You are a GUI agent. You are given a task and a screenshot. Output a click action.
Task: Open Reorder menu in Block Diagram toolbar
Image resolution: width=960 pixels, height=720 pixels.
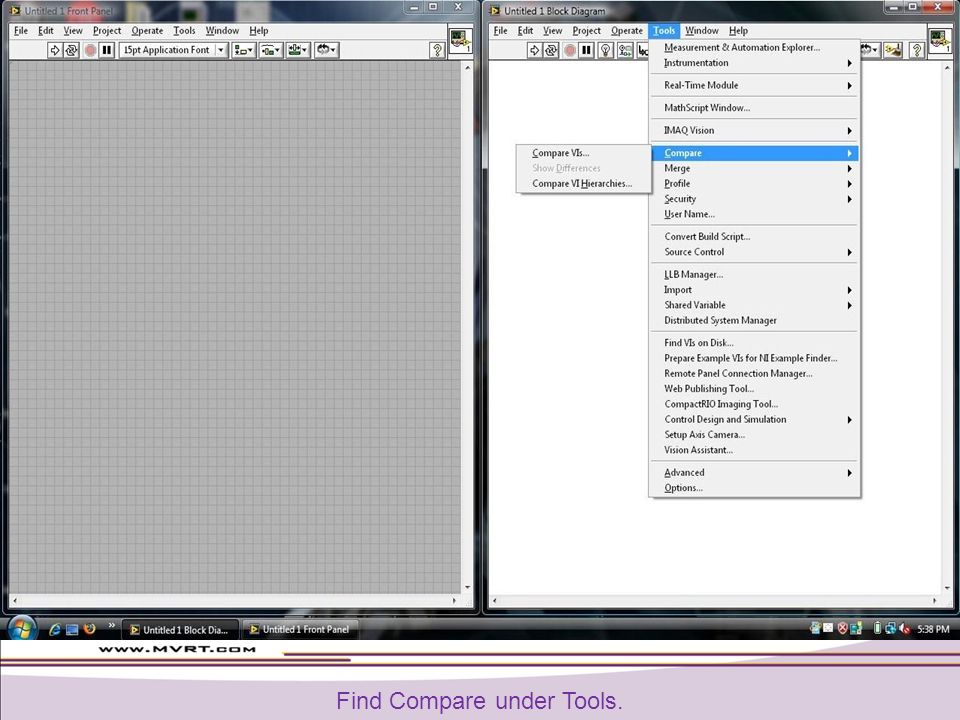(x=870, y=50)
